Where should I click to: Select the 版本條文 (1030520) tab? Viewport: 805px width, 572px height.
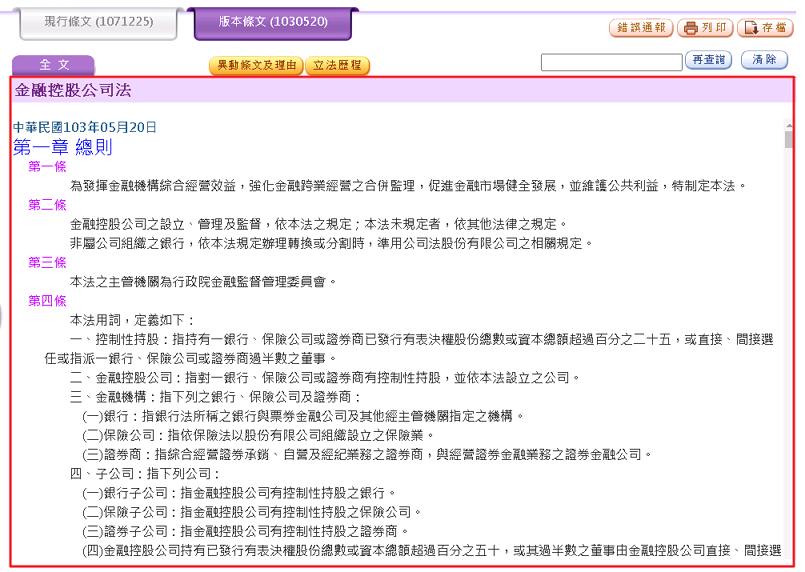coord(272,21)
